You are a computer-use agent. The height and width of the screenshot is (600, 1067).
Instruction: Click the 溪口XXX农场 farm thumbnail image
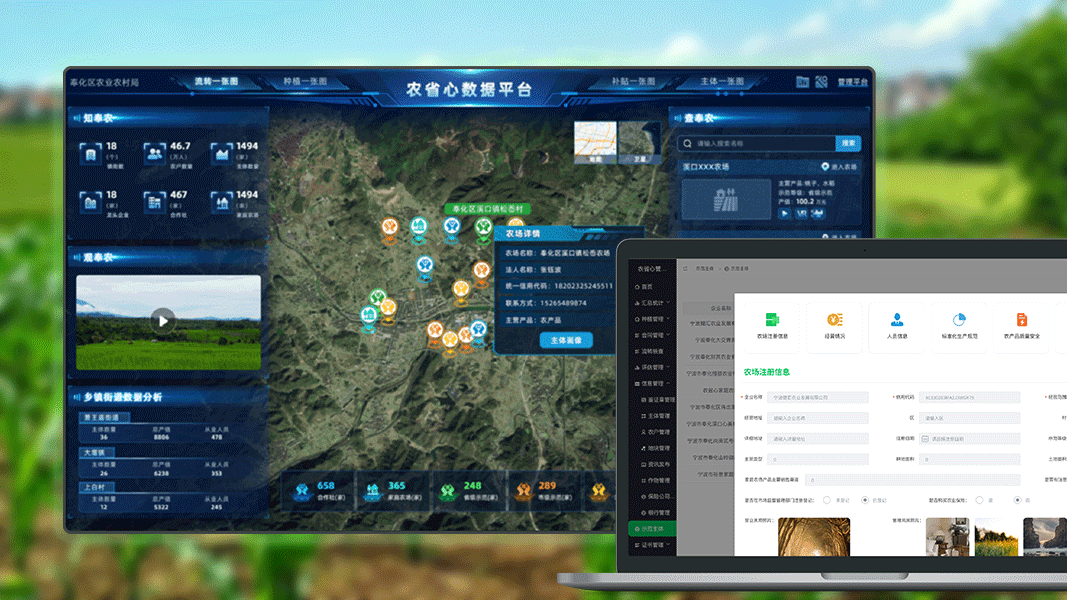coord(726,199)
